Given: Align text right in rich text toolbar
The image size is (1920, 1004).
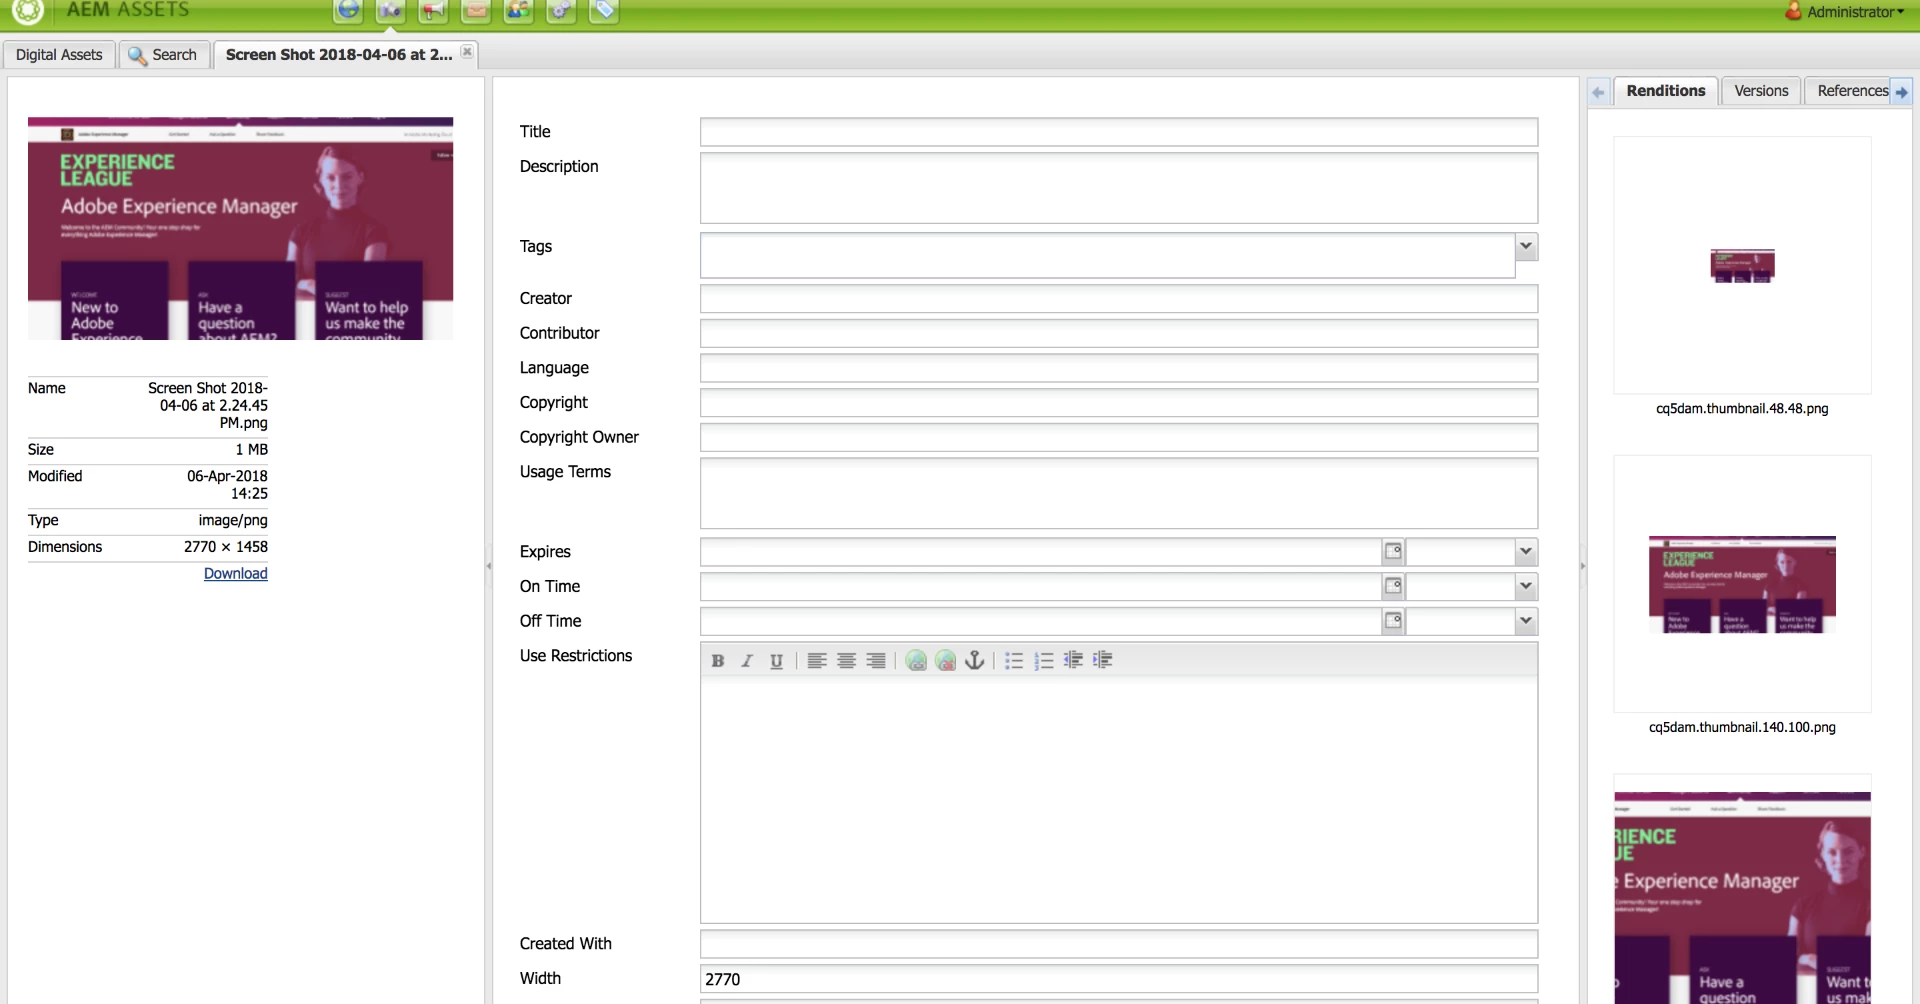Looking at the screenshot, I should [x=876, y=661].
